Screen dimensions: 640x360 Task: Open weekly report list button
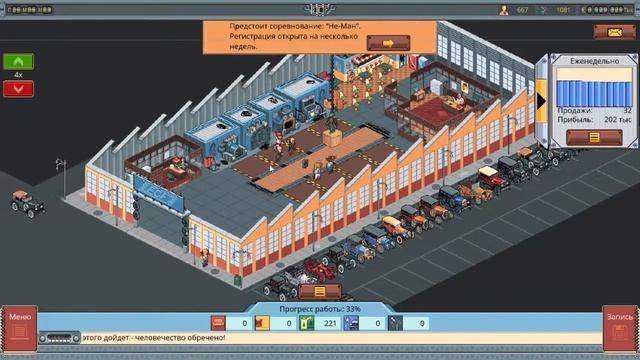594,138
